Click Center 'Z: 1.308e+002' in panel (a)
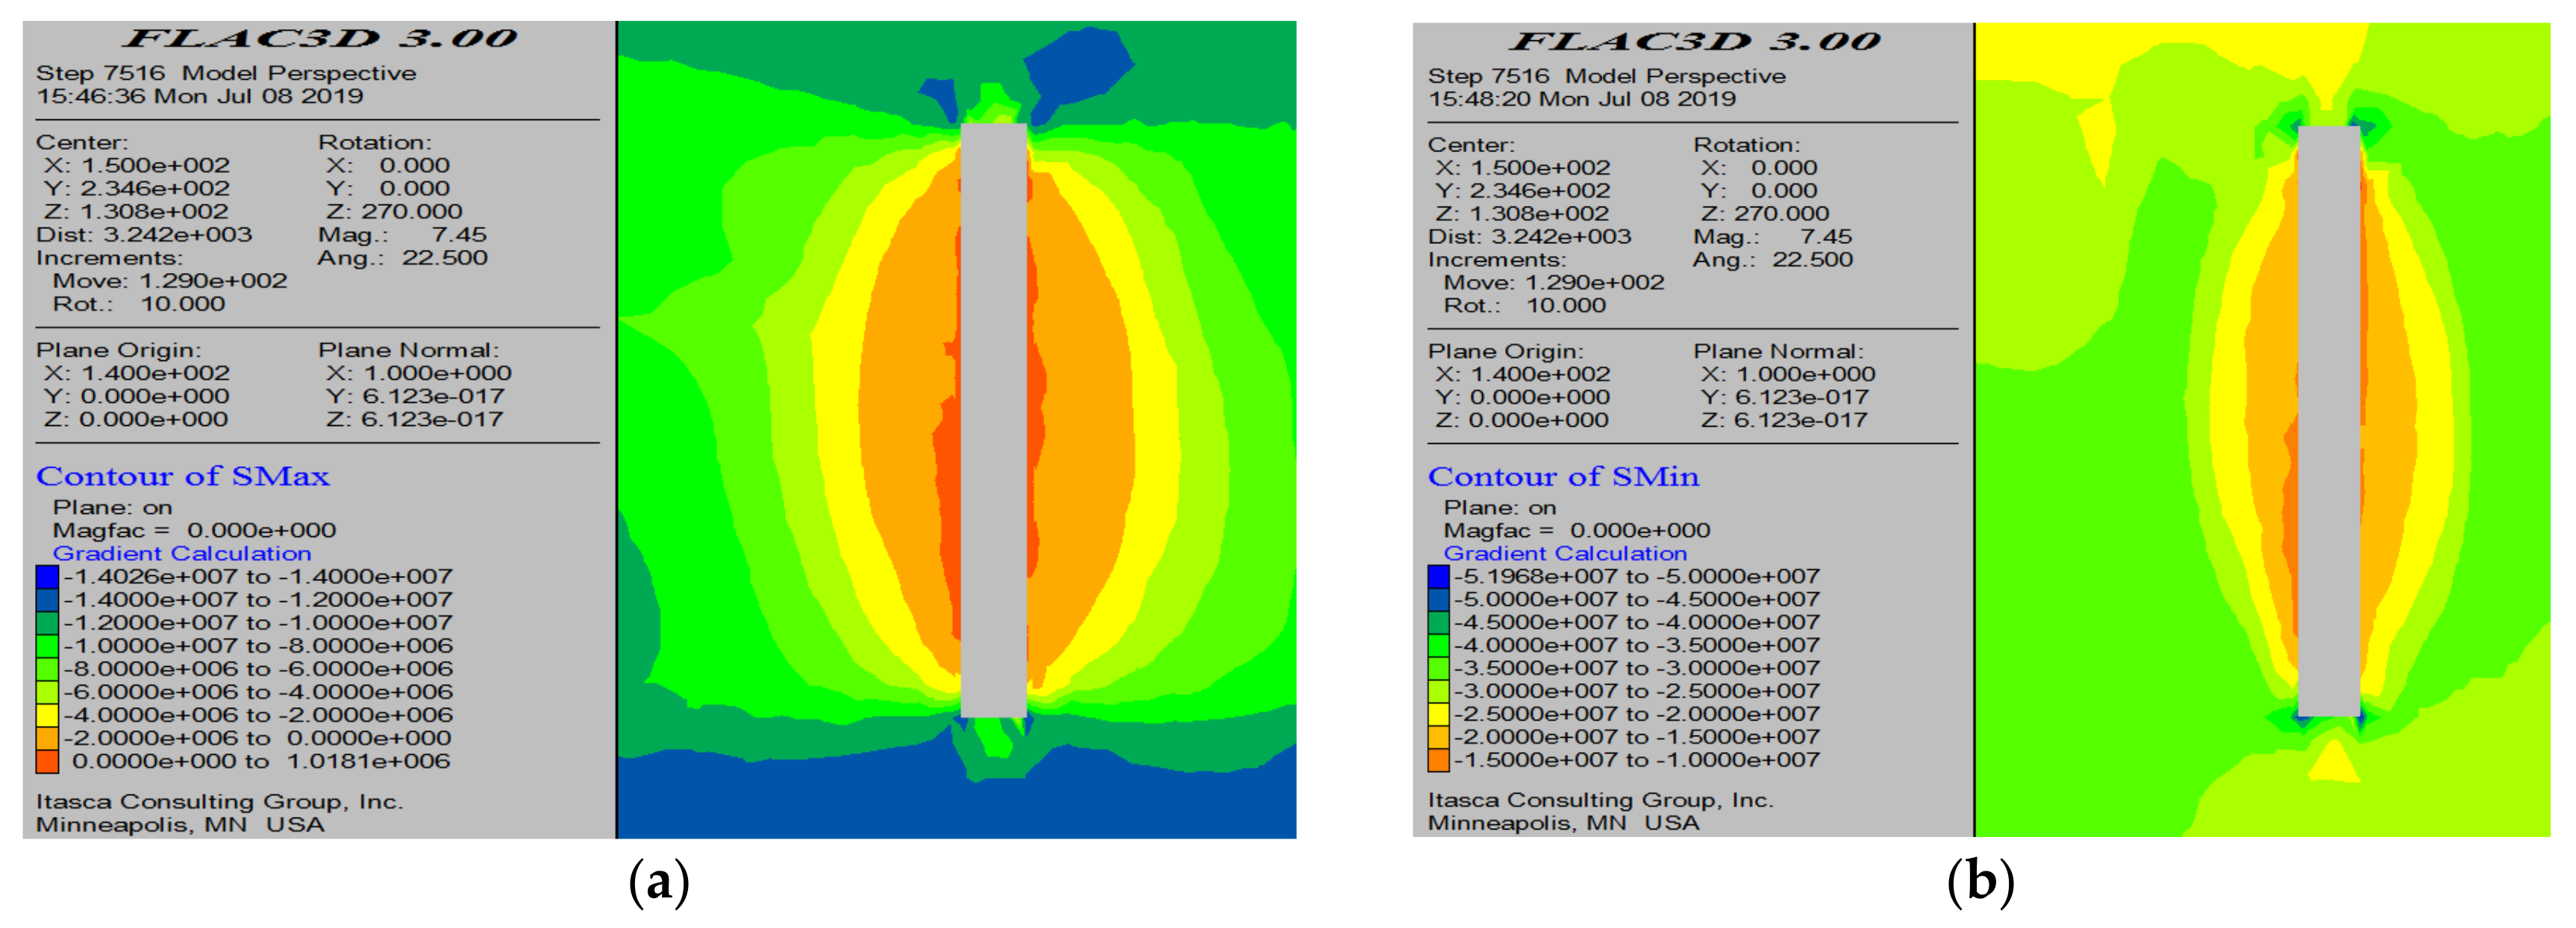2576x928 pixels. 136,212
